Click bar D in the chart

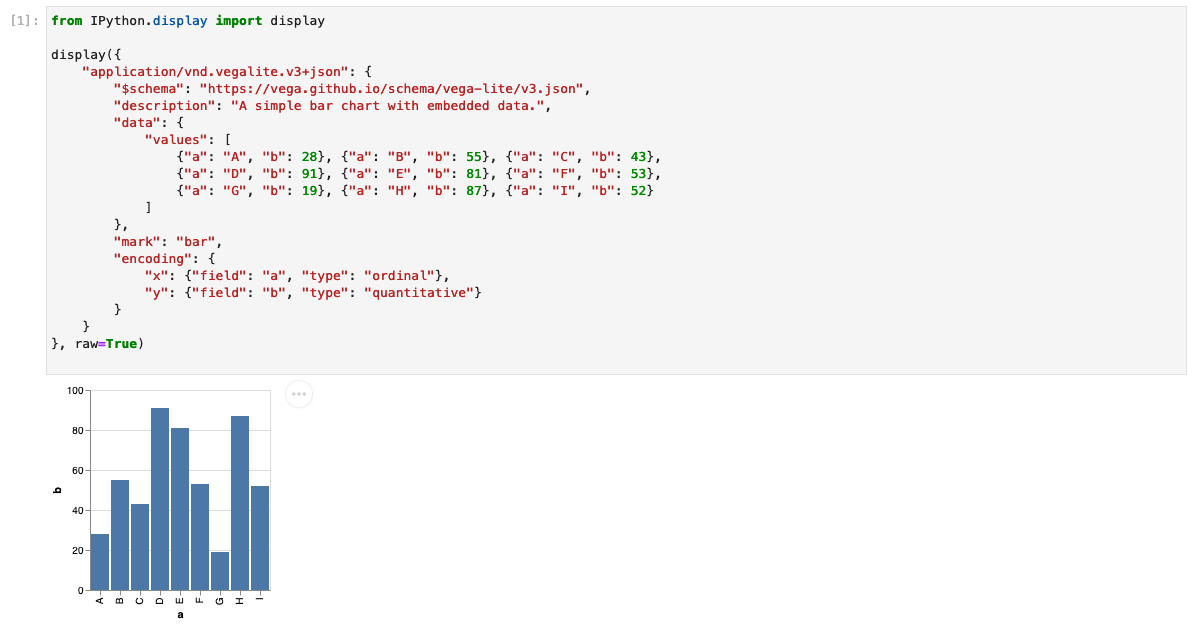(160, 499)
